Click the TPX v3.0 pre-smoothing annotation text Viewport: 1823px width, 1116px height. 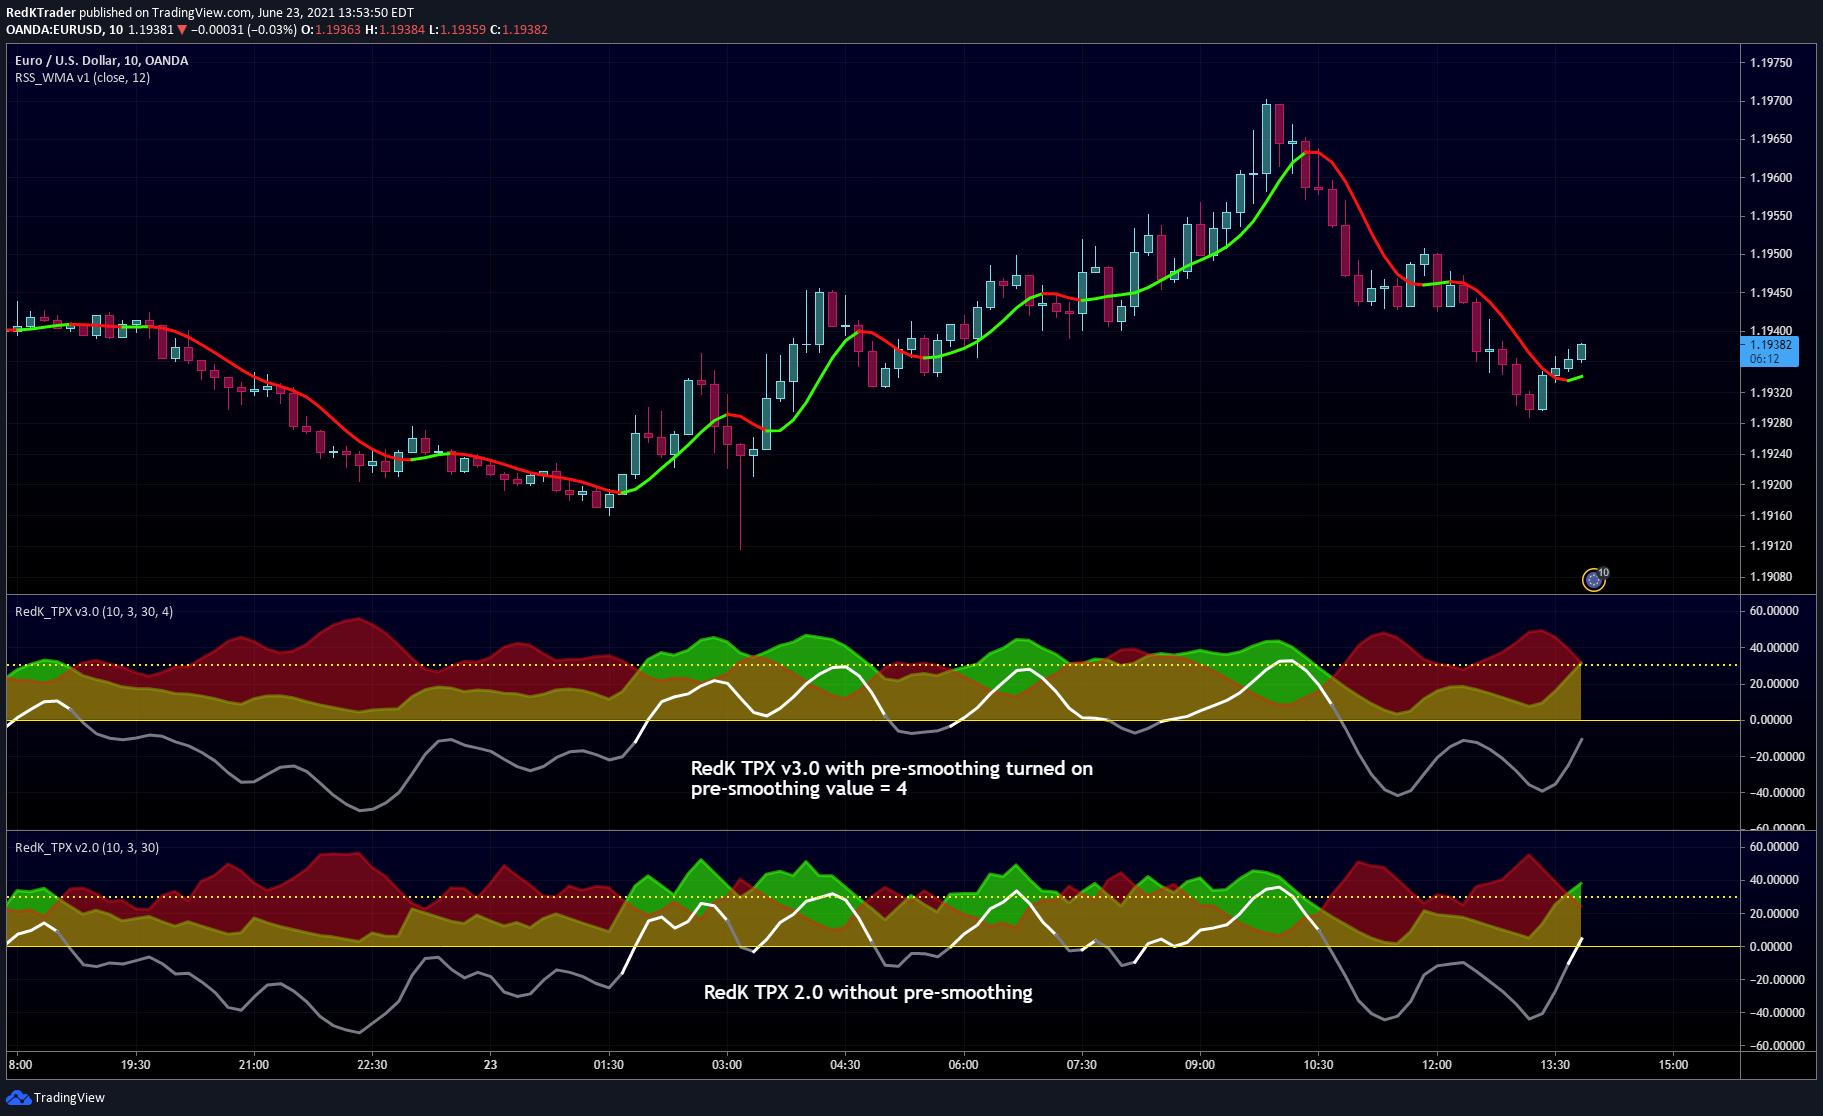click(x=892, y=778)
